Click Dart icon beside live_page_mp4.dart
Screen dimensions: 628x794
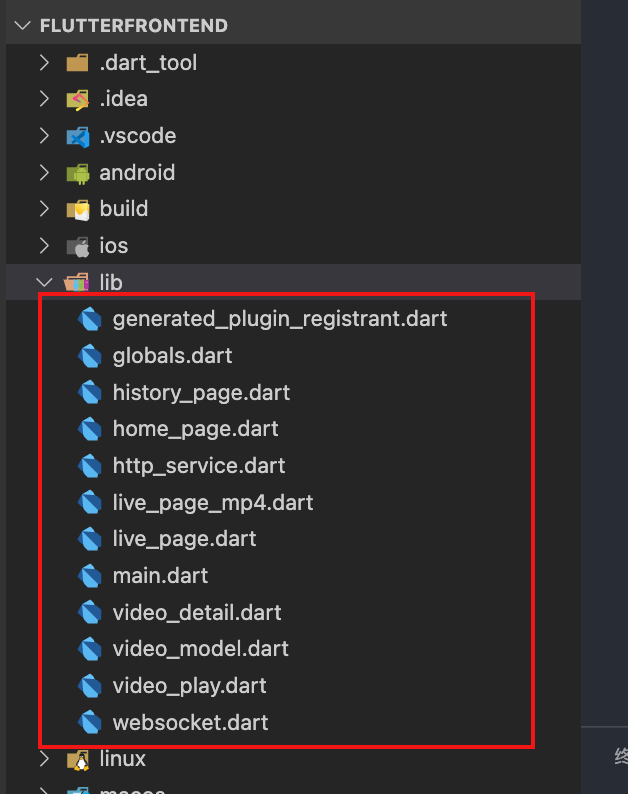[x=90, y=502]
